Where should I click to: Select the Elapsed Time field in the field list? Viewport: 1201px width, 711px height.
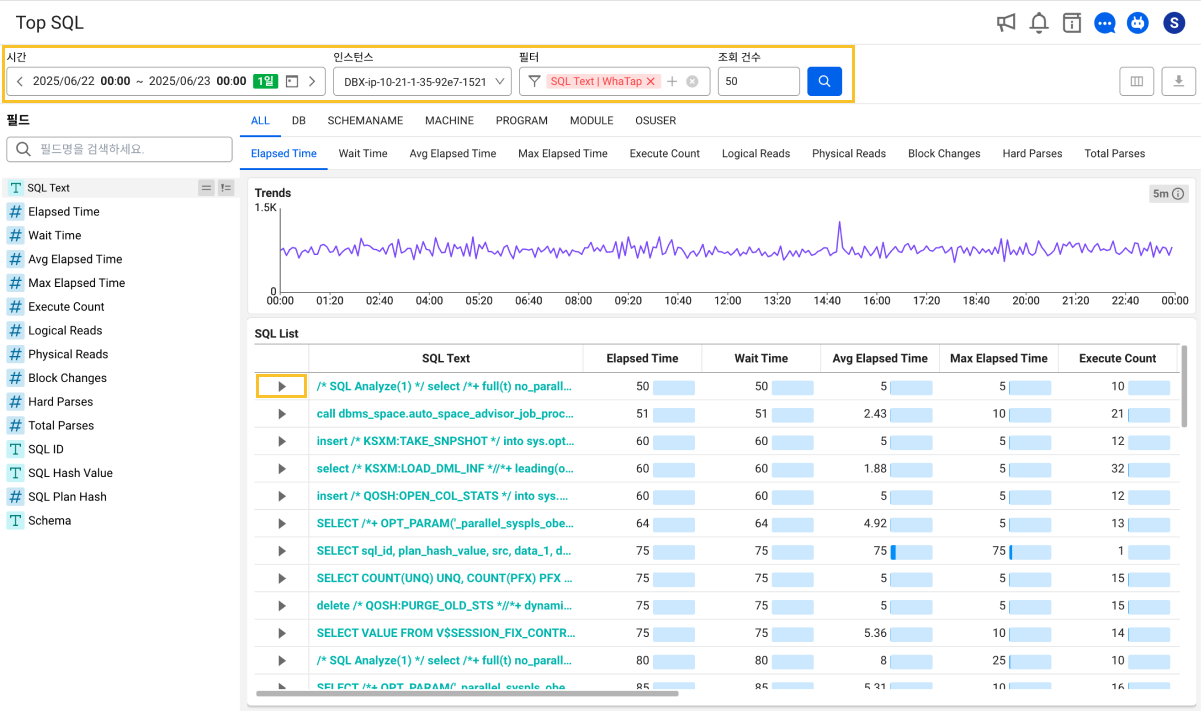click(64, 211)
